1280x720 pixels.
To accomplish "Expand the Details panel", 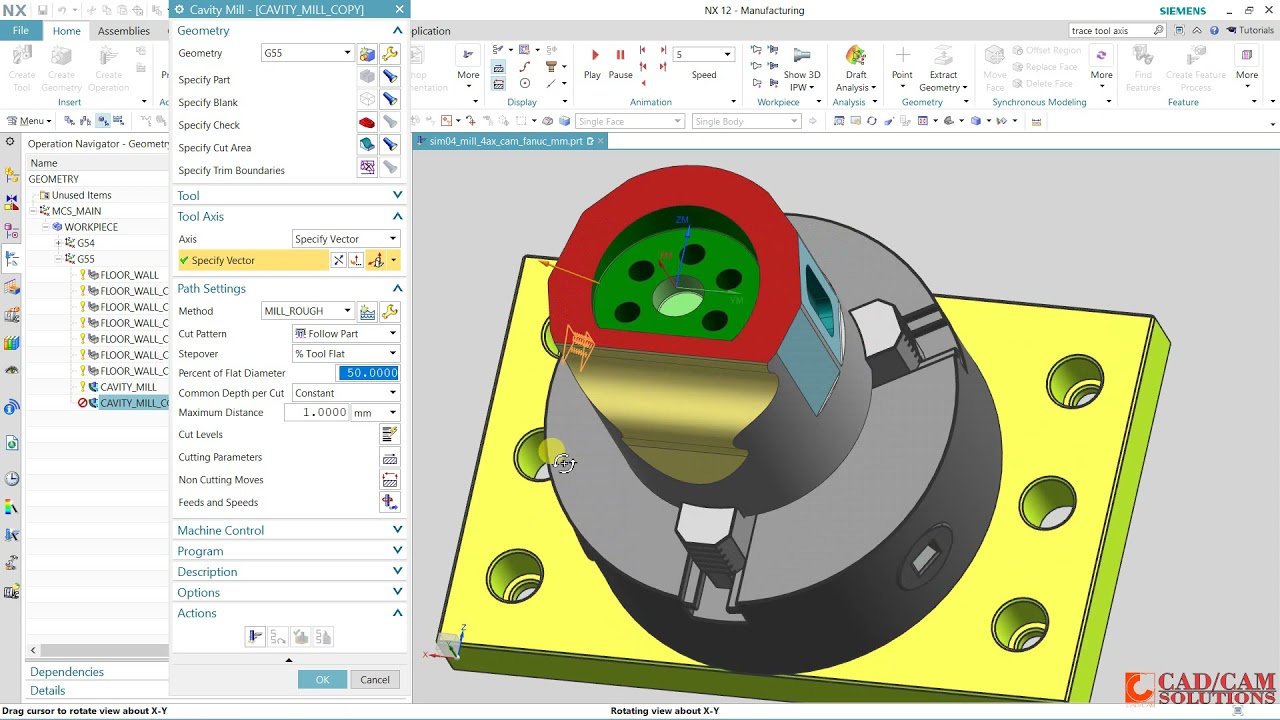I will point(48,690).
